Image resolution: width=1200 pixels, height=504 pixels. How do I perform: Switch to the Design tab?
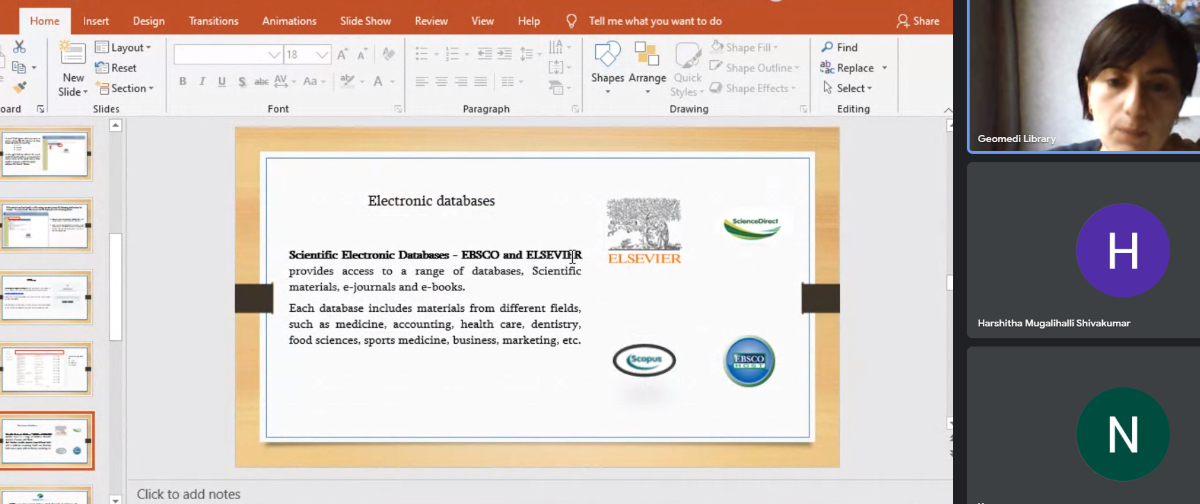click(148, 20)
